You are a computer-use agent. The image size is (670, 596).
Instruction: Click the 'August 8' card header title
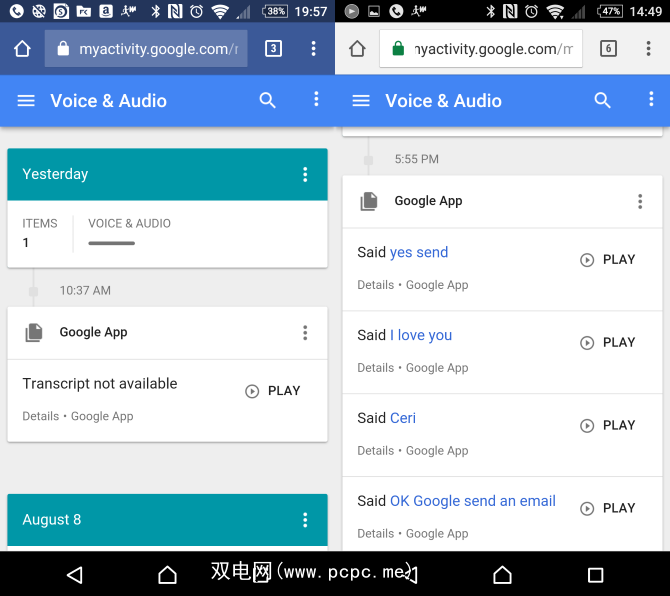pyautogui.click(x=52, y=520)
